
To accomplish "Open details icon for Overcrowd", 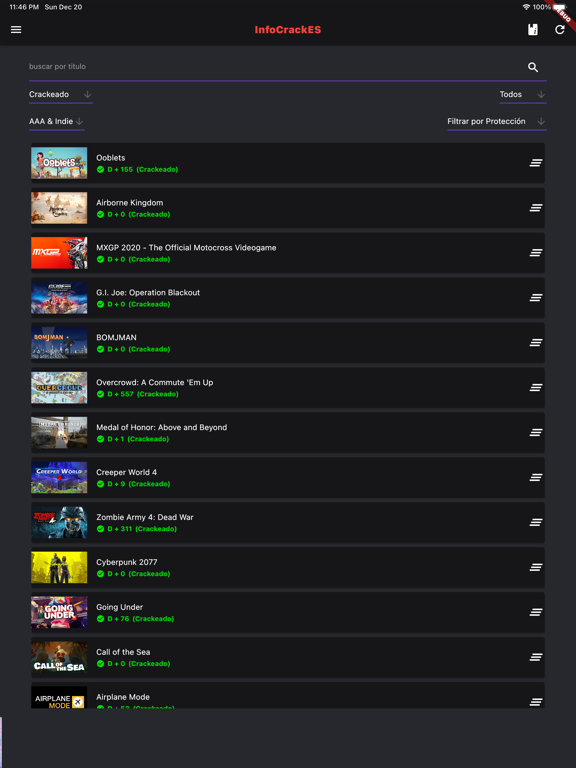I will click(536, 387).
